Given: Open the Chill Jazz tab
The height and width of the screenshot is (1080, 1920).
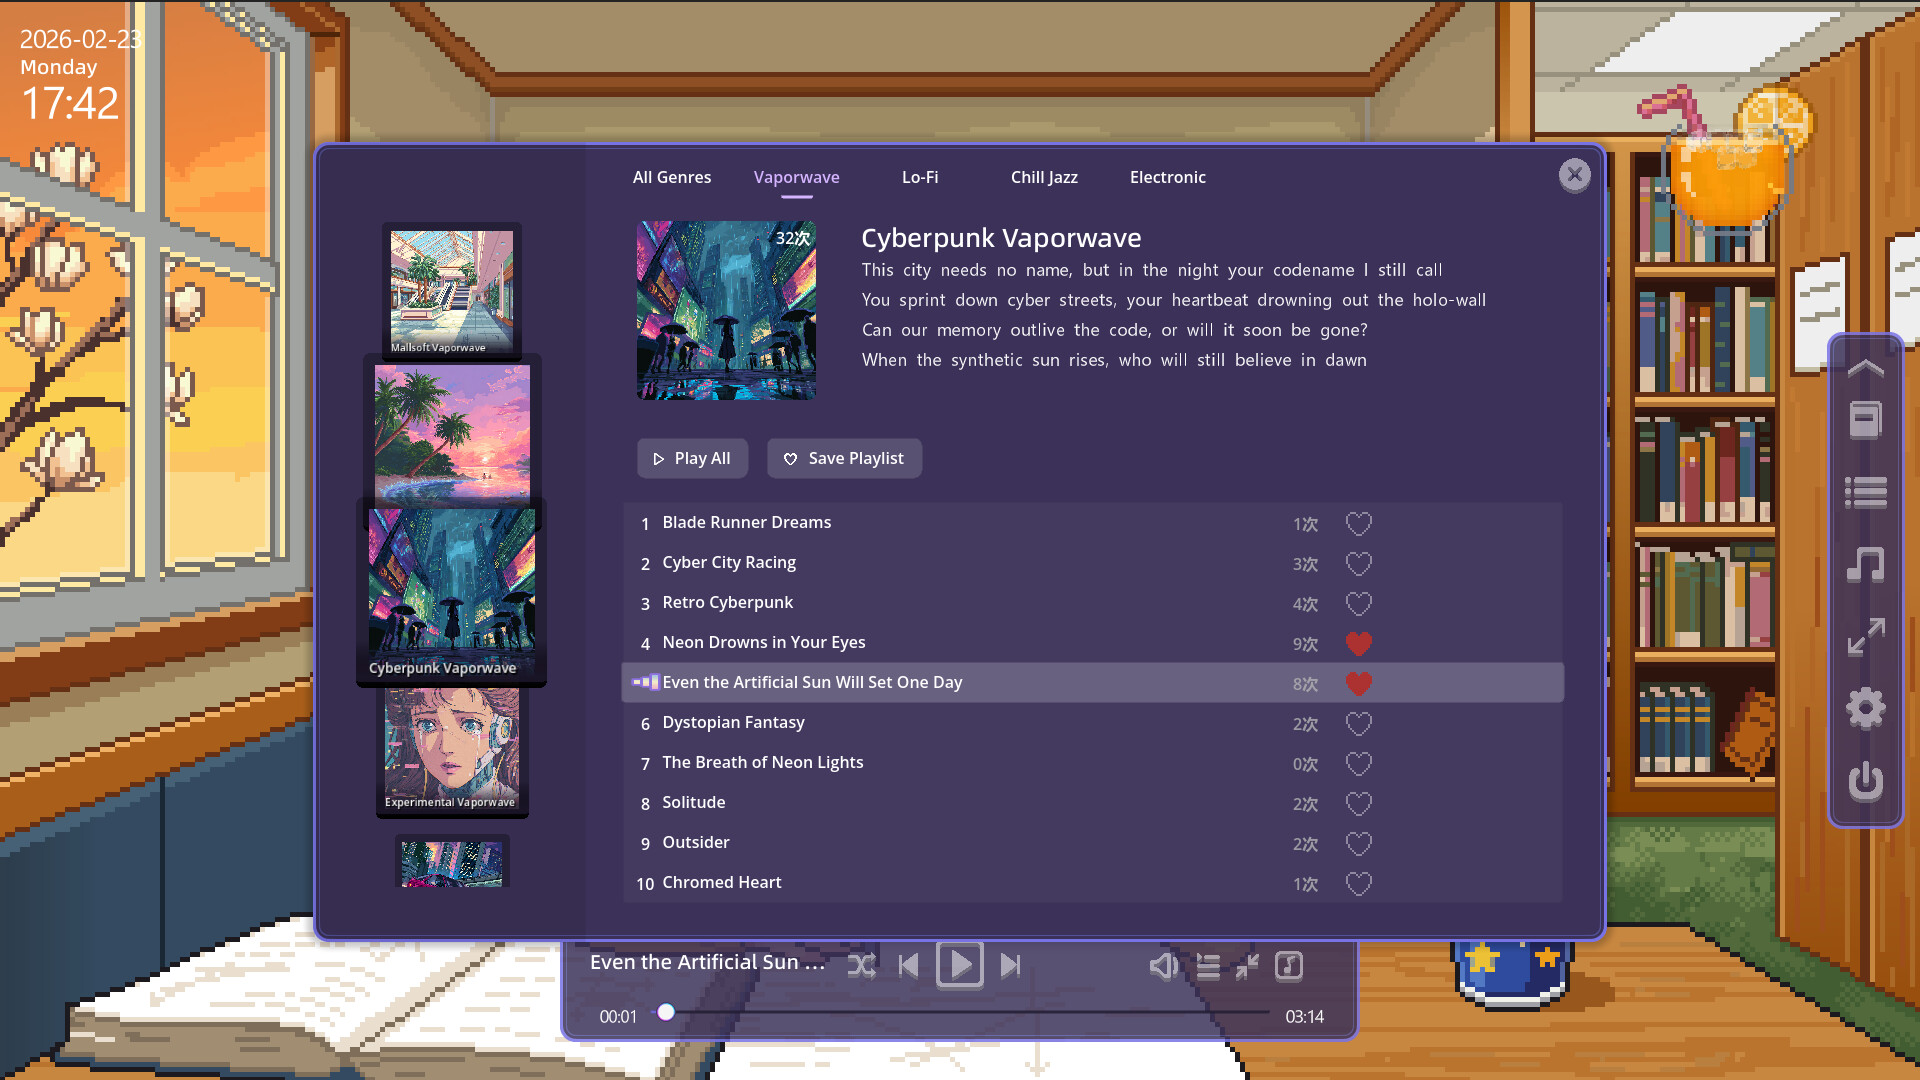Looking at the screenshot, I should (x=1043, y=177).
